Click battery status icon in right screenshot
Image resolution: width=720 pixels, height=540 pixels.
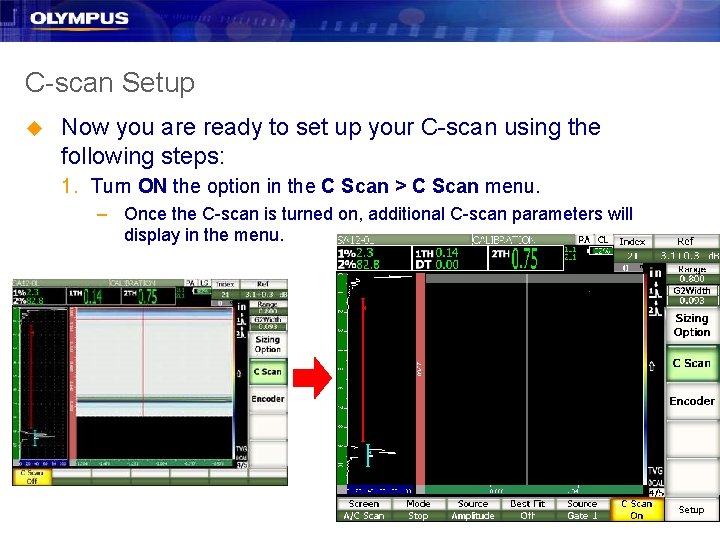[600, 251]
